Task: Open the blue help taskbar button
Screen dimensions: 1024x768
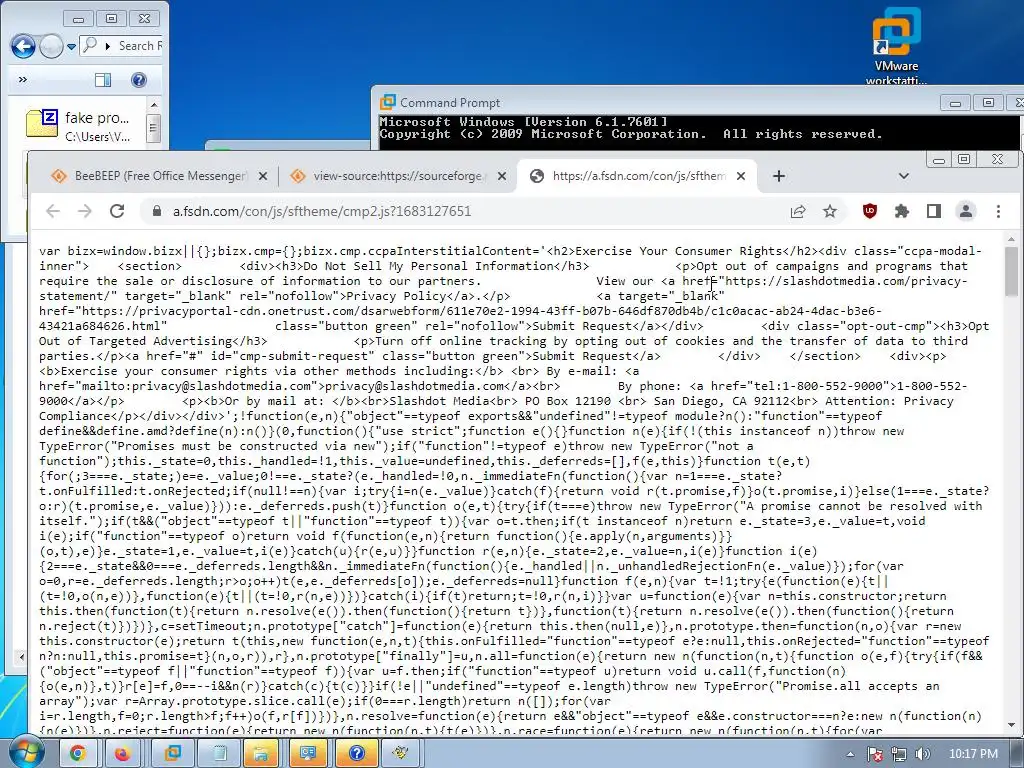Action: [x=357, y=754]
